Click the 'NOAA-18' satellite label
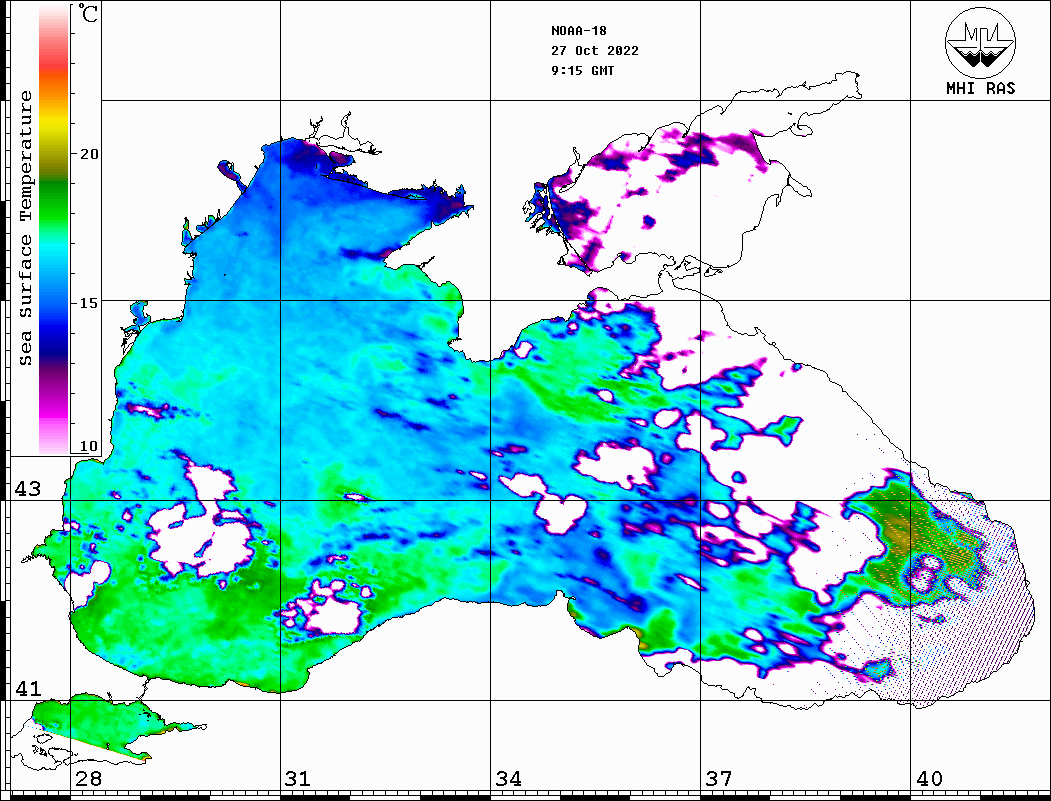Screen dimensions: 1051x801 coord(578,31)
